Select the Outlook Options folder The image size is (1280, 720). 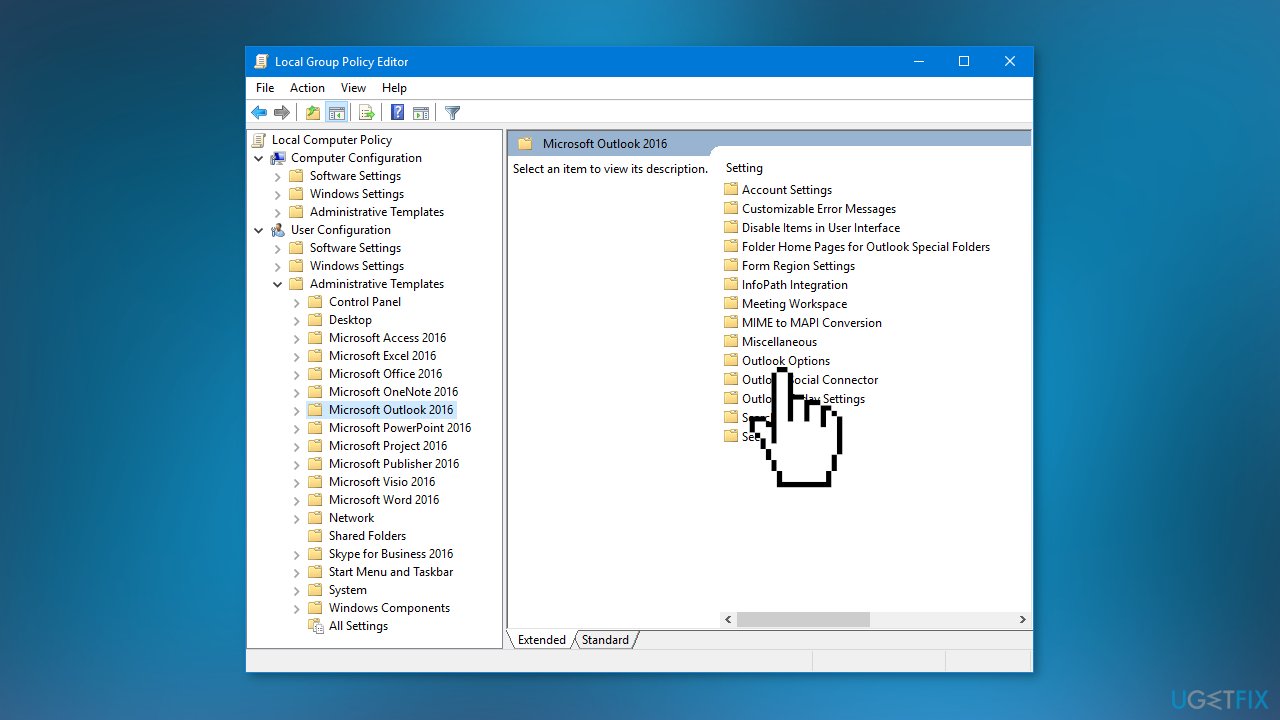point(786,361)
